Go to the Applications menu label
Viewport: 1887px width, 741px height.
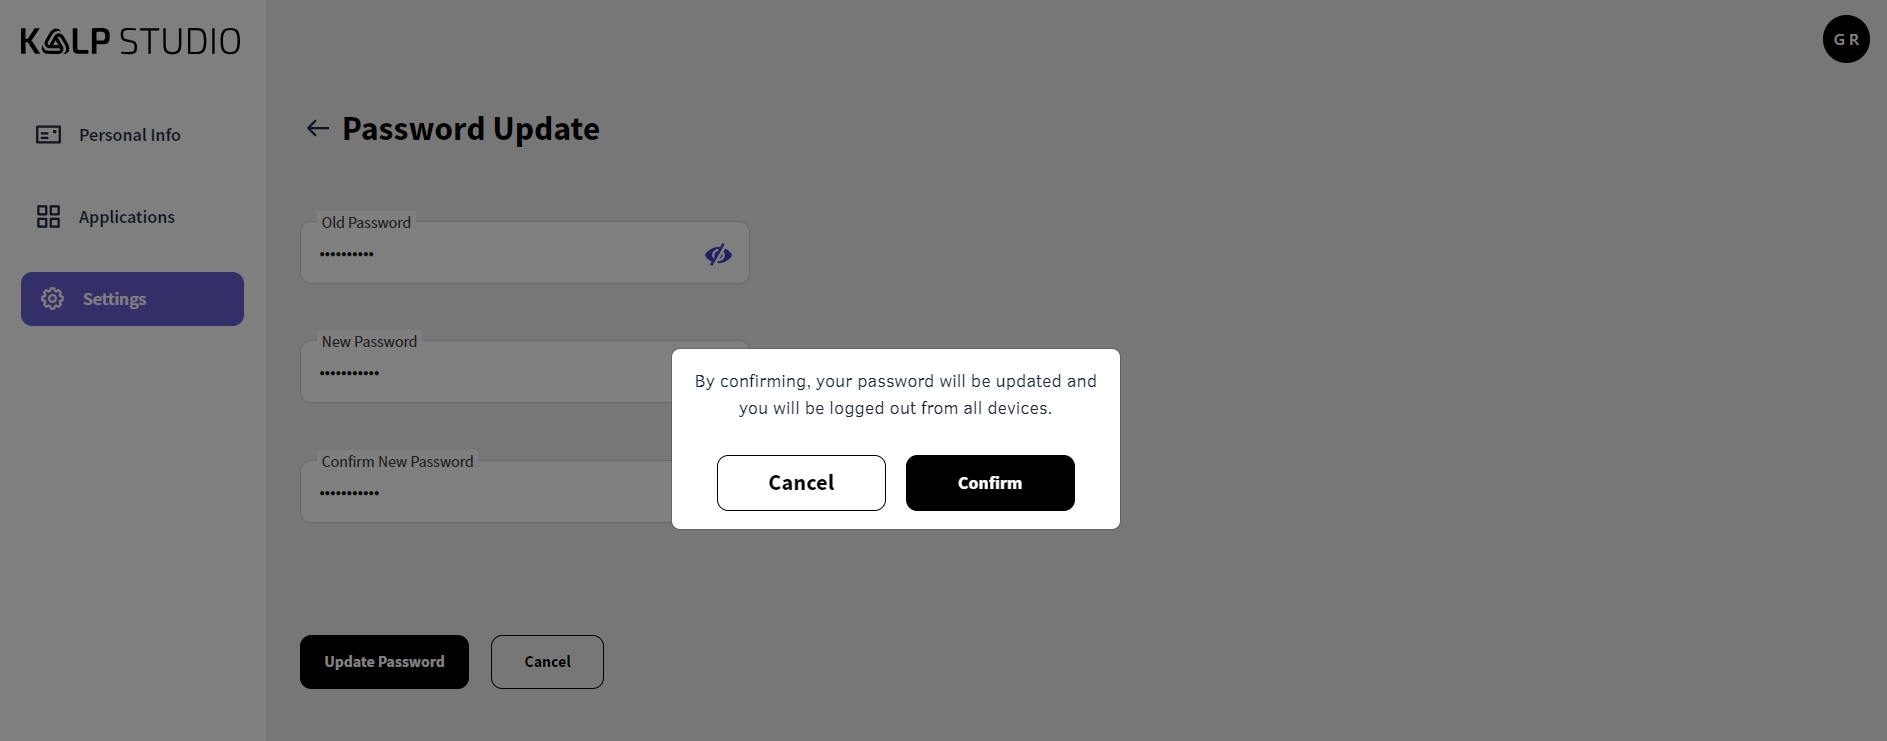127,217
